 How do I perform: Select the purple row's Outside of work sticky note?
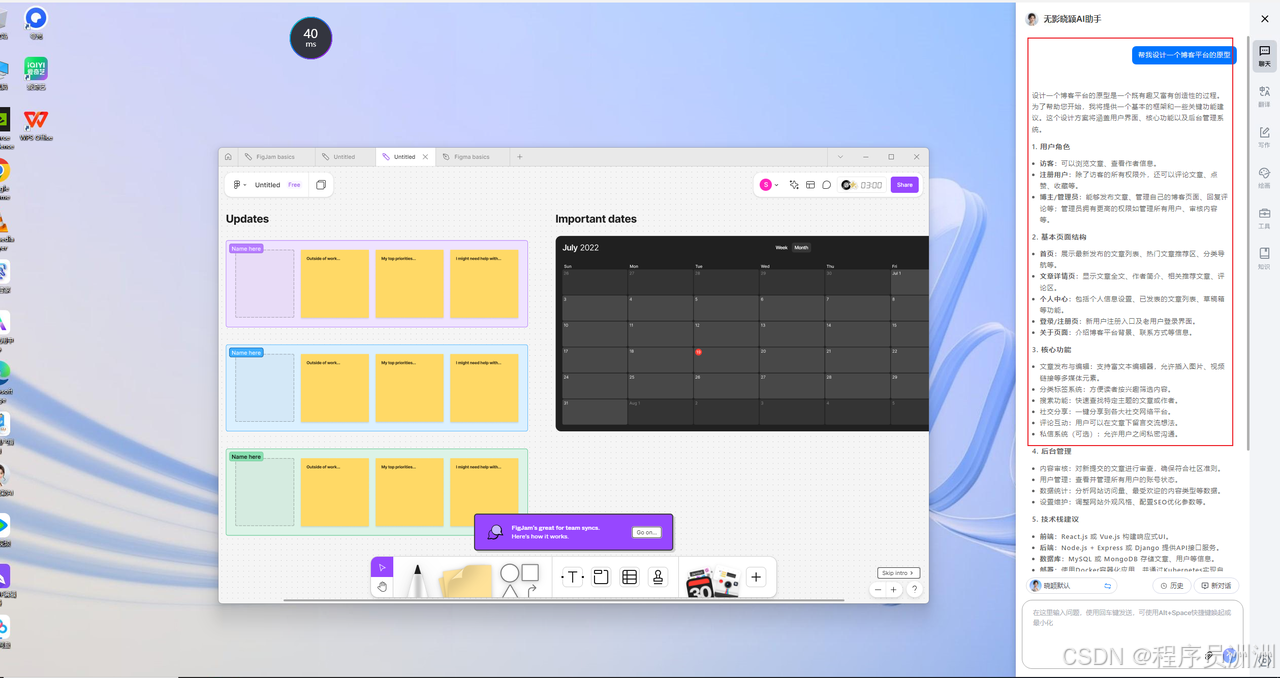pyautogui.click(x=335, y=284)
